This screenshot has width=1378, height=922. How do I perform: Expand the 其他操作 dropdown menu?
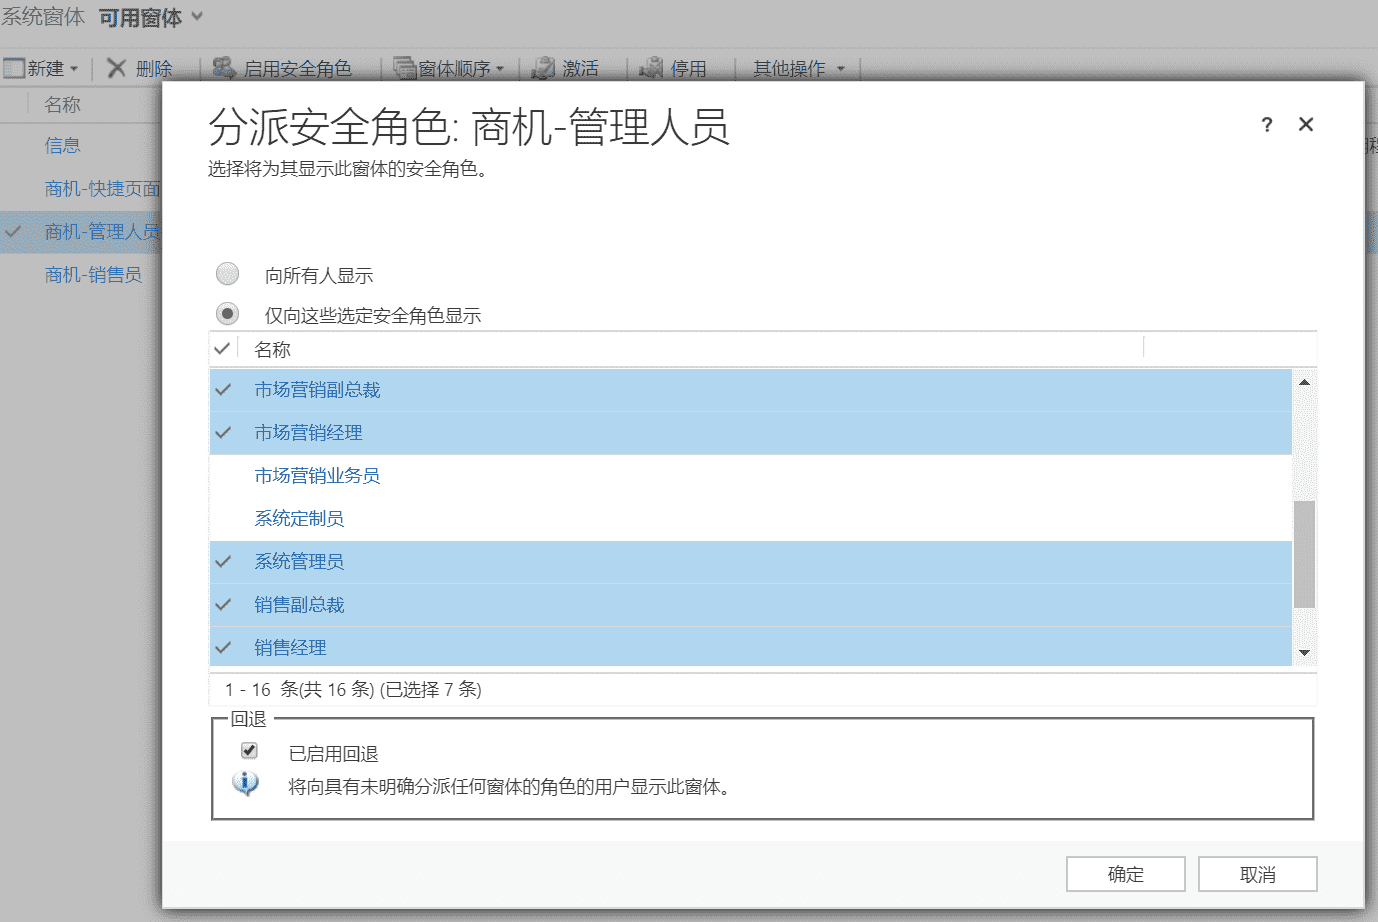pyautogui.click(x=841, y=69)
